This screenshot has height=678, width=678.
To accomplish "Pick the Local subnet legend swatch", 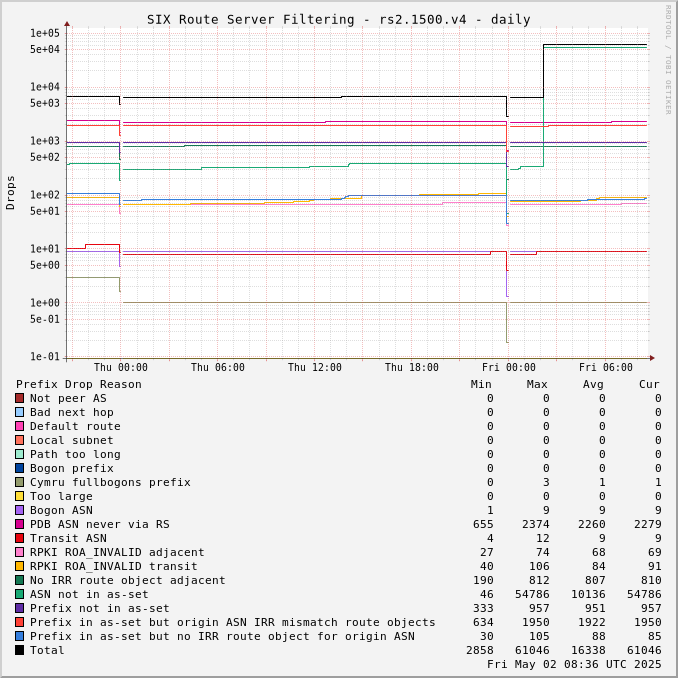I will (19, 440).
